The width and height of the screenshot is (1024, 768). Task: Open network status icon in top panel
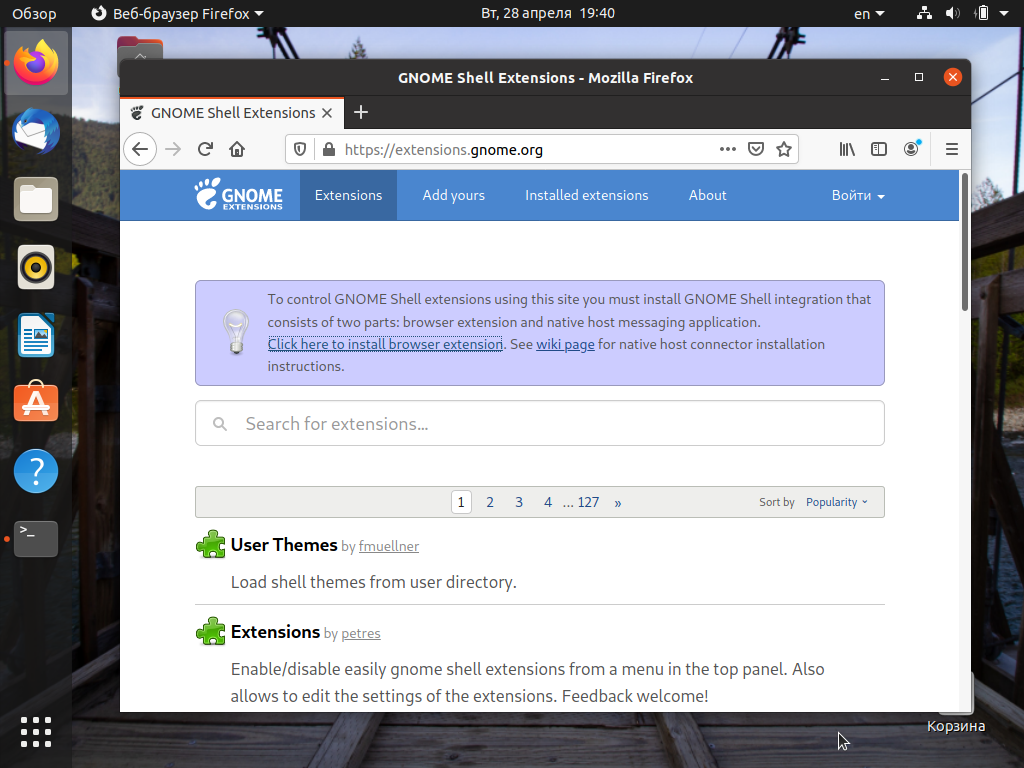click(x=924, y=13)
